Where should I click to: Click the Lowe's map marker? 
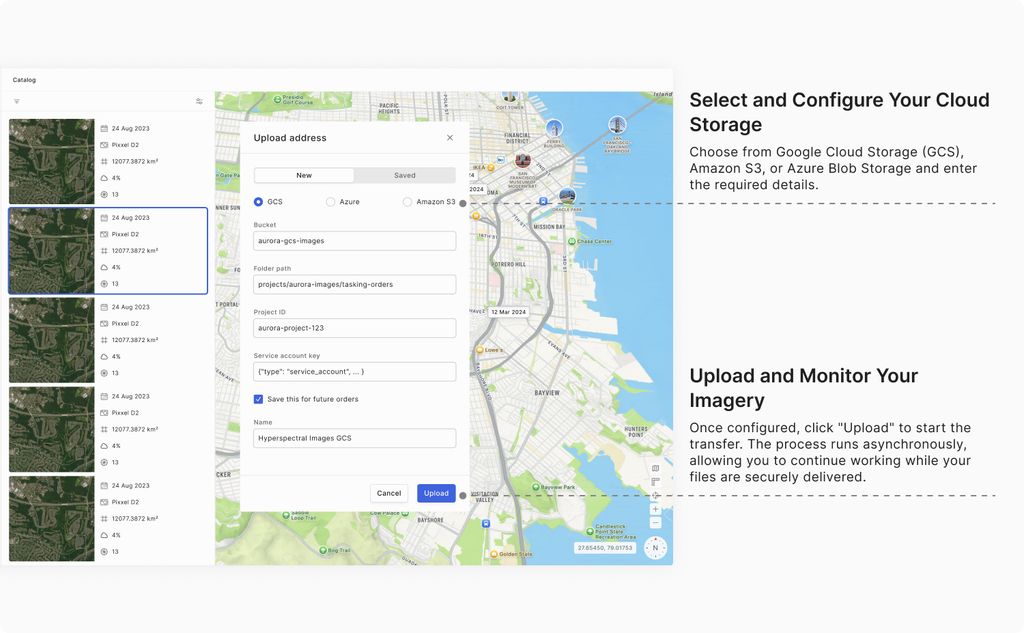click(x=479, y=350)
